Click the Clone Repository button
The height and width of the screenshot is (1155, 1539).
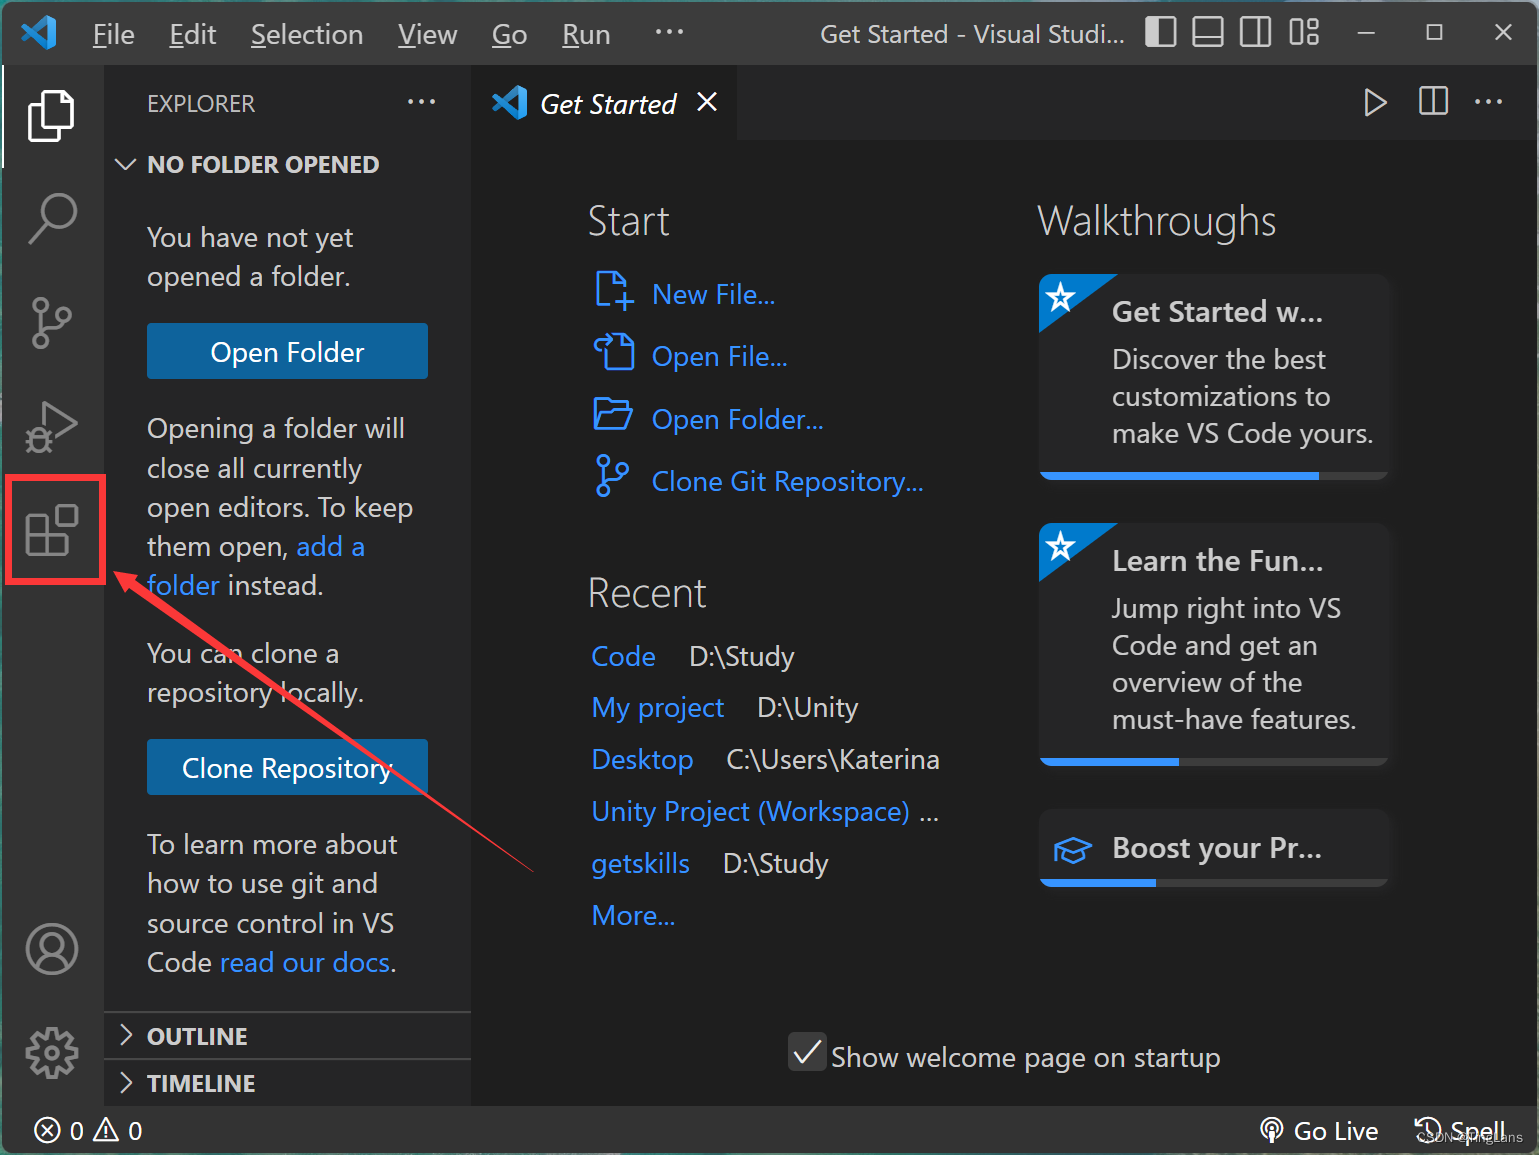(287, 767)
